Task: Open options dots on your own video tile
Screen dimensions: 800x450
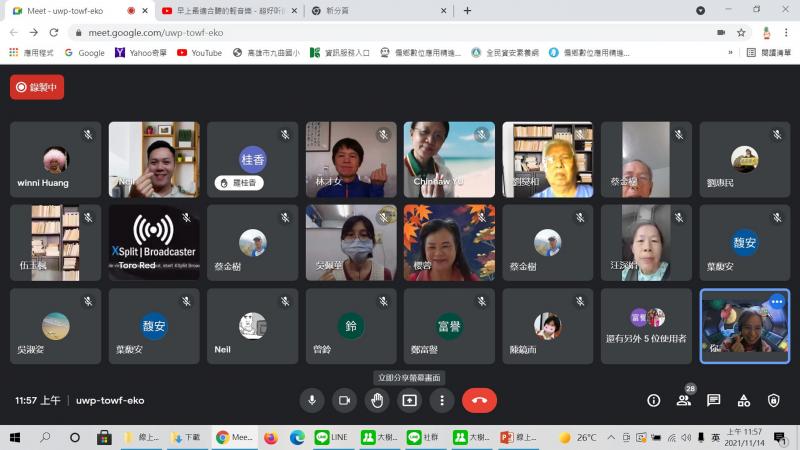Action: 777,302
